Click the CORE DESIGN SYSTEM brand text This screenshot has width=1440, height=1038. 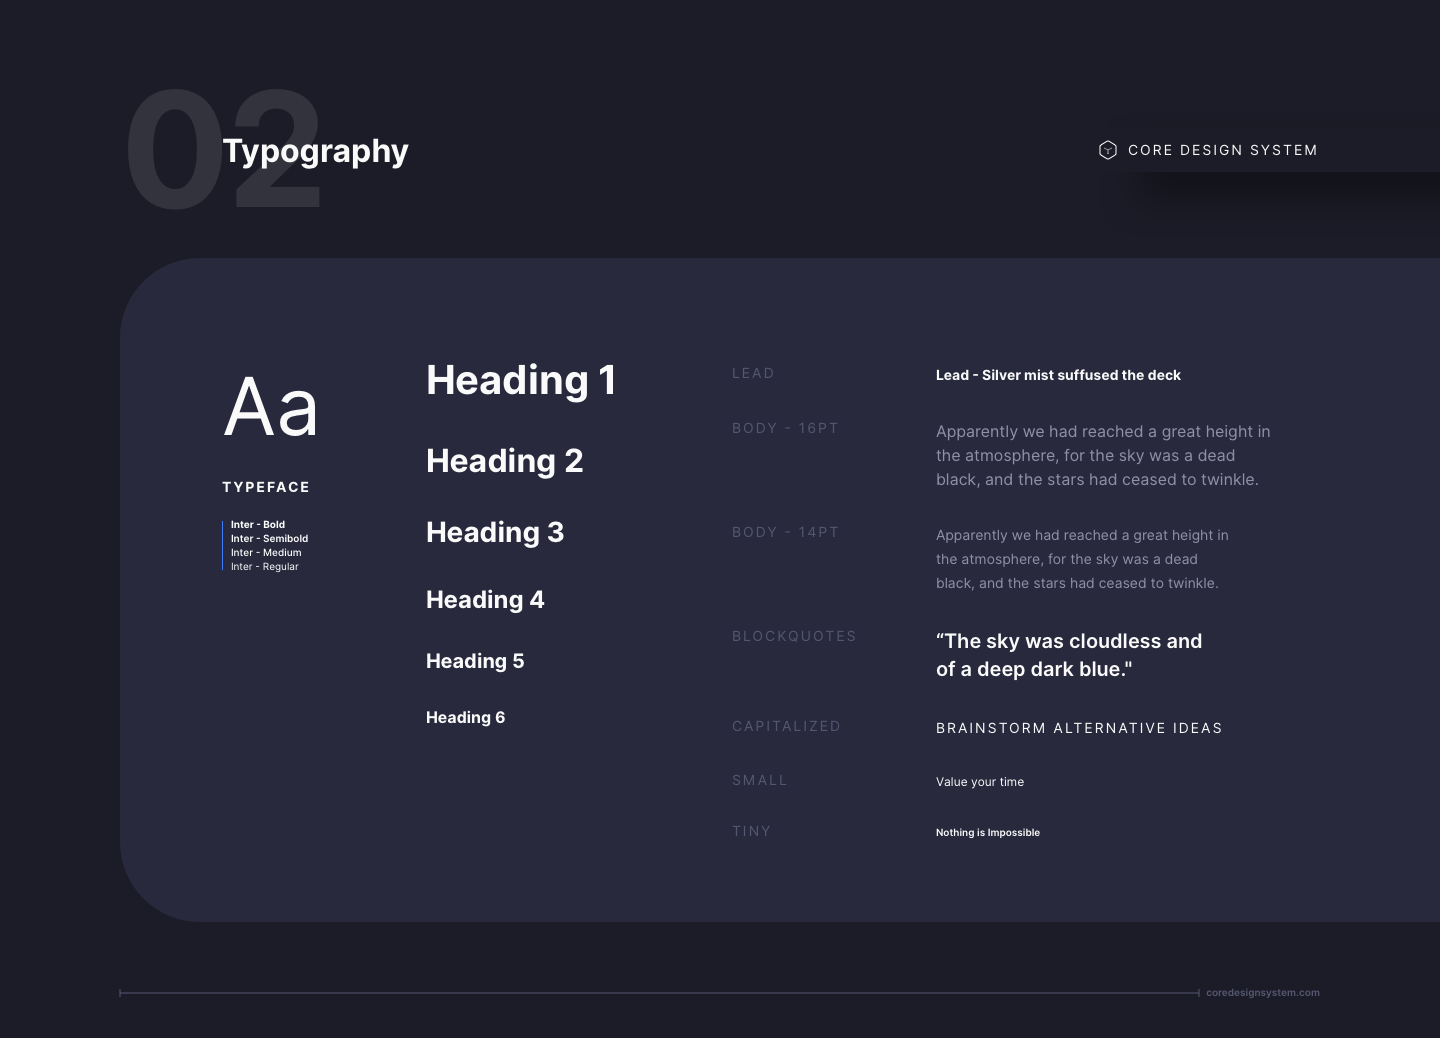[1223, 150]
